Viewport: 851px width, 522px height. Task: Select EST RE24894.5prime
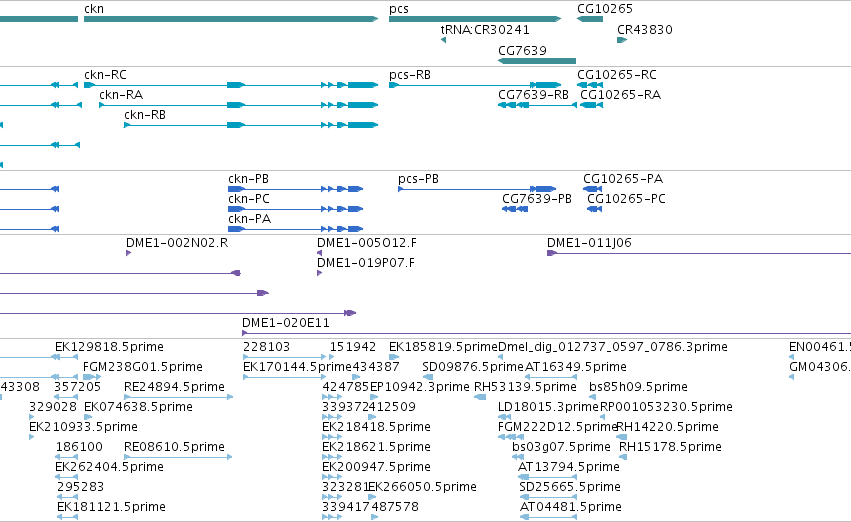[x=174, y=386]
